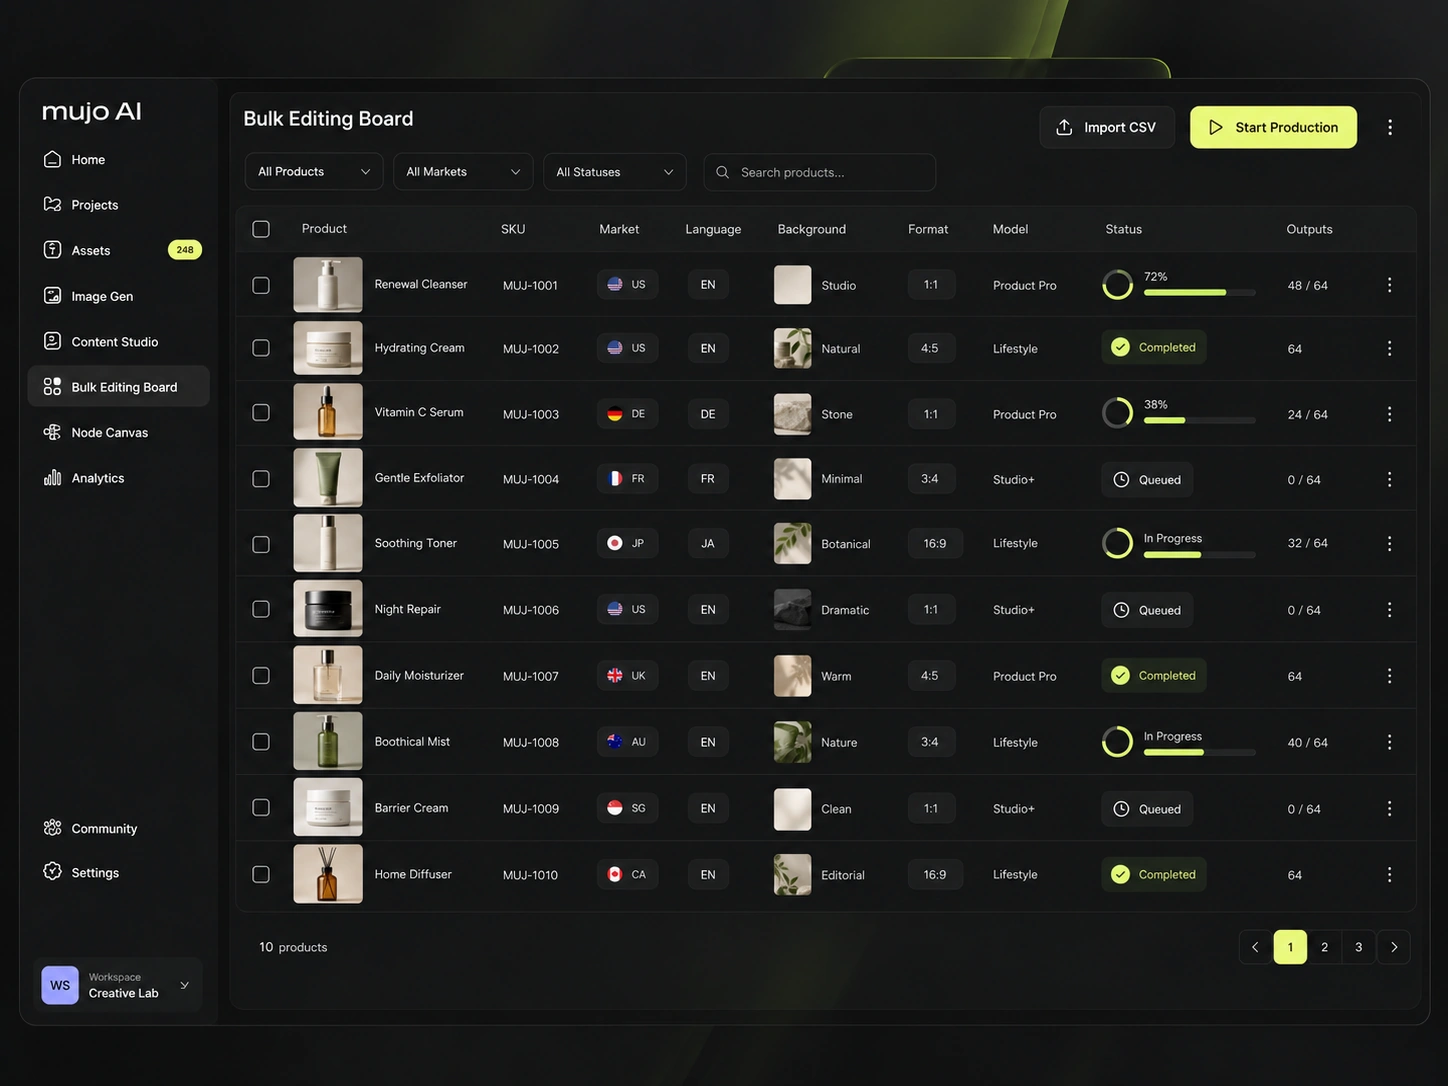The height and width of the screenshot is (1086, 1448).
Task: Click the Community icon in sidebar
Action: (x=52, y=828)
